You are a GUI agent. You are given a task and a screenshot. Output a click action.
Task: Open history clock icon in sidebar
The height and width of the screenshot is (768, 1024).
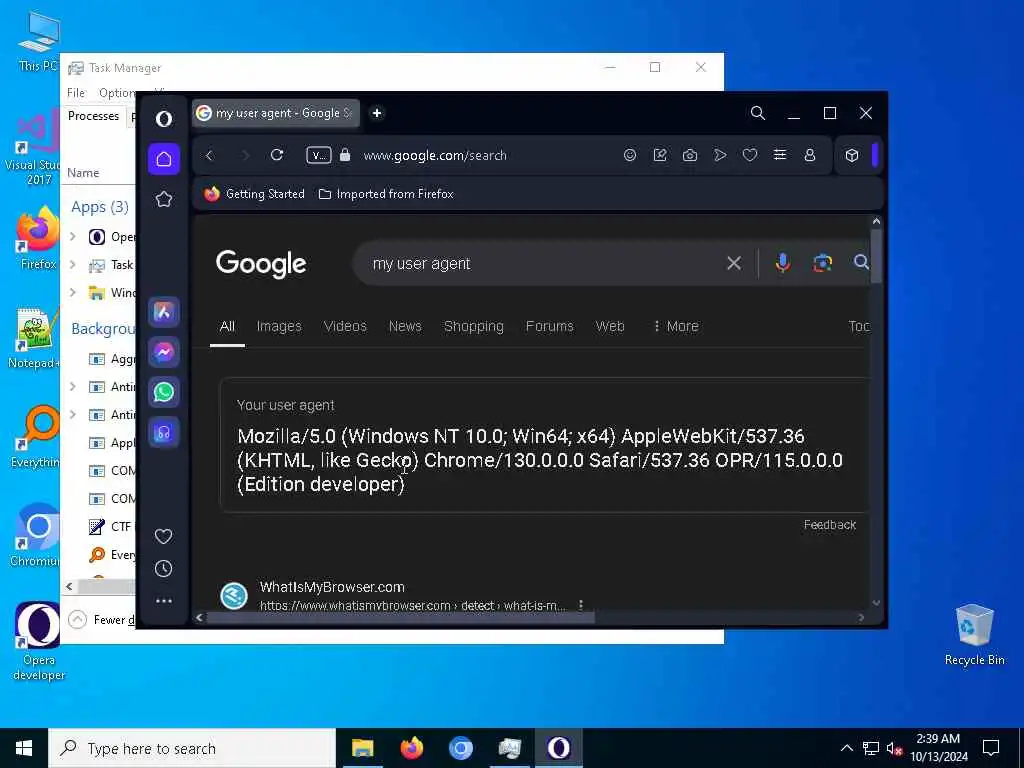tap(163, 568)
